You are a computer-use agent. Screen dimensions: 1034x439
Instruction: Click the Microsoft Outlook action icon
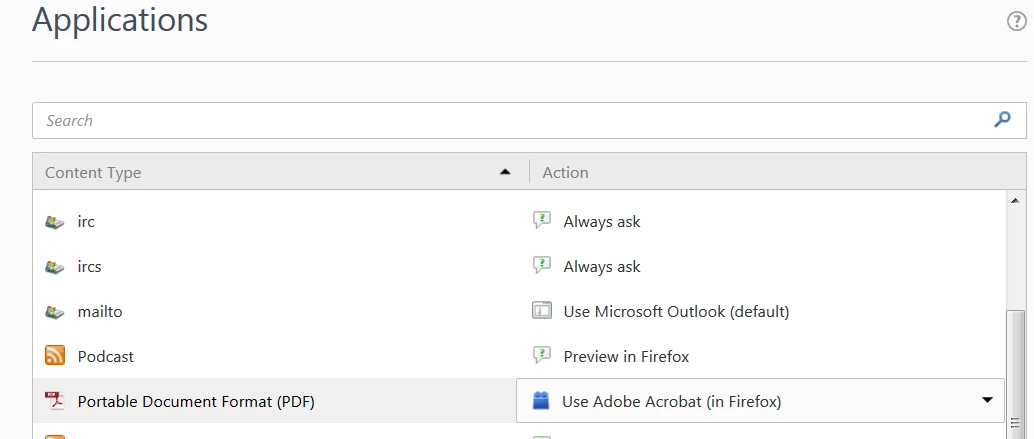pos(542,311)
